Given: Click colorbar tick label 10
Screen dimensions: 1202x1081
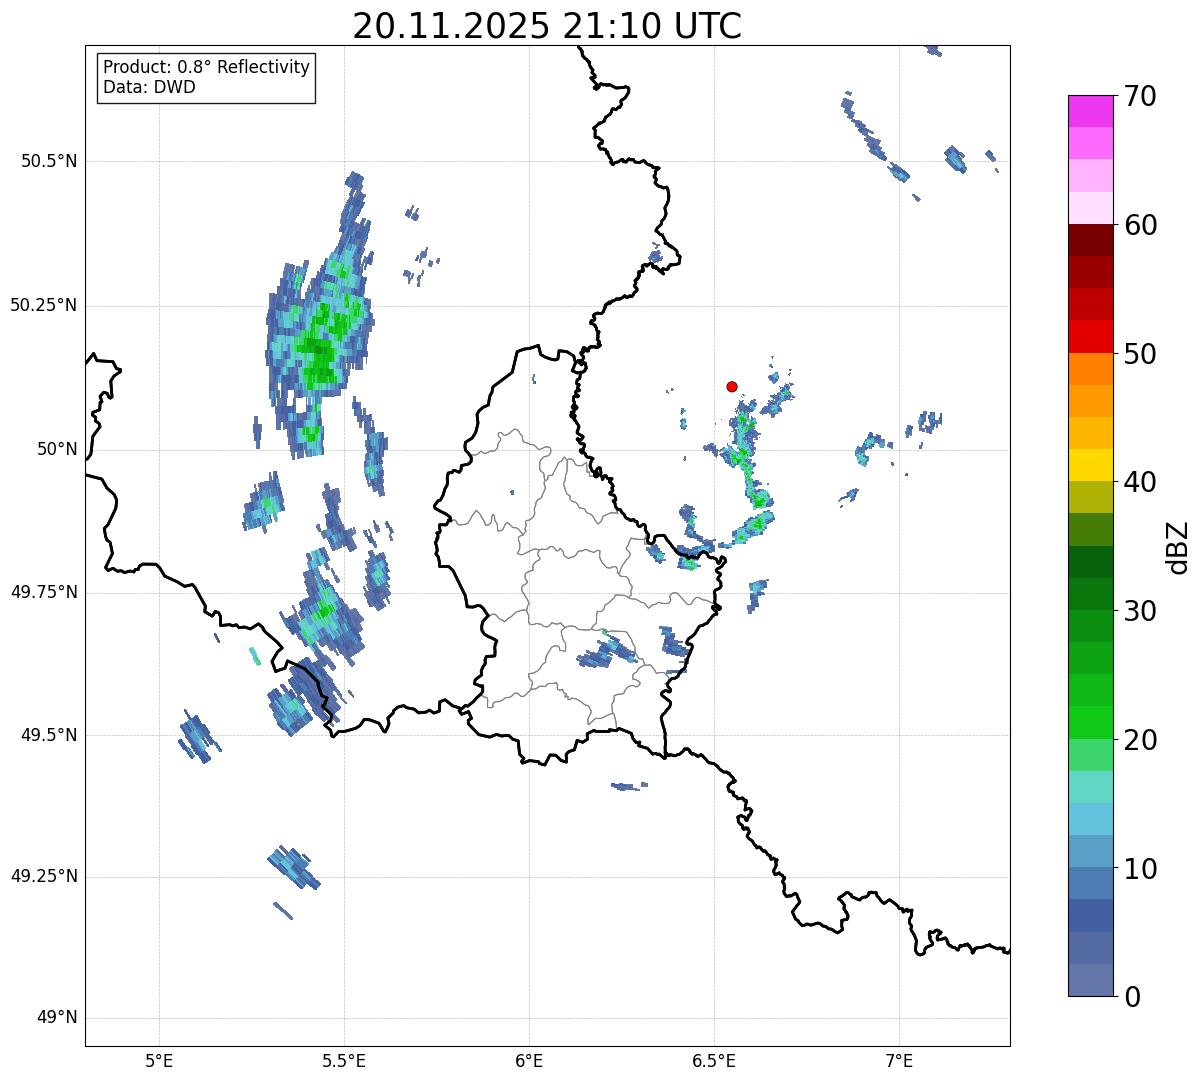Looking at the screenshot, I should coord(1140,868).
